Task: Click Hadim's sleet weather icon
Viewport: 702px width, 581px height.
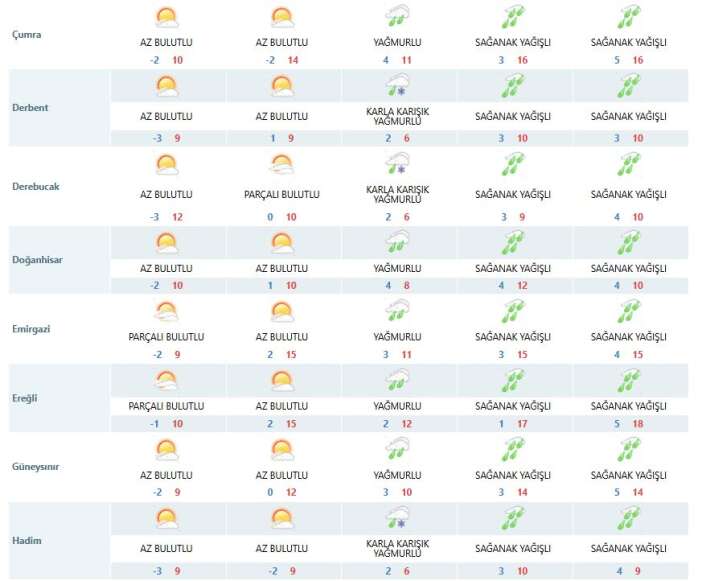Action: coord(398,519)
